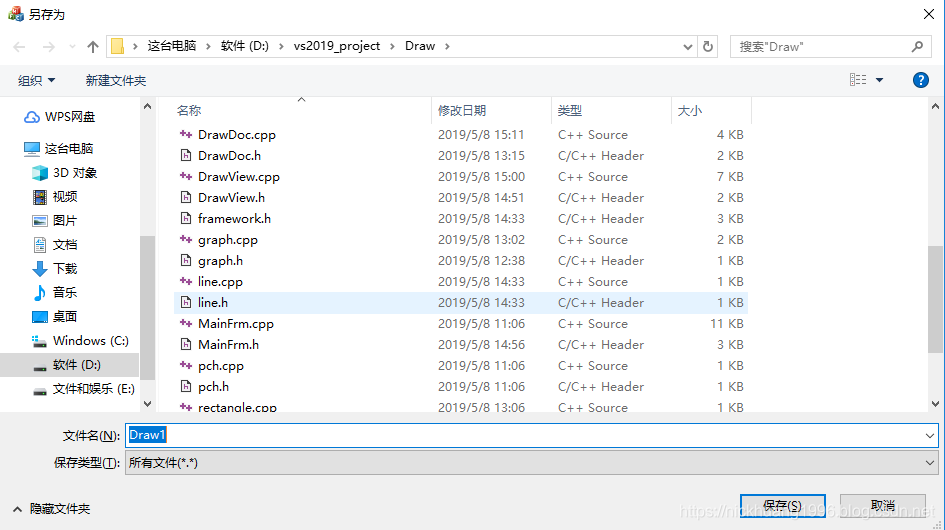Click the WPS网盘 cloud icon
The height and width of the screenshot is (530, 945).
[x=32, y=117]
